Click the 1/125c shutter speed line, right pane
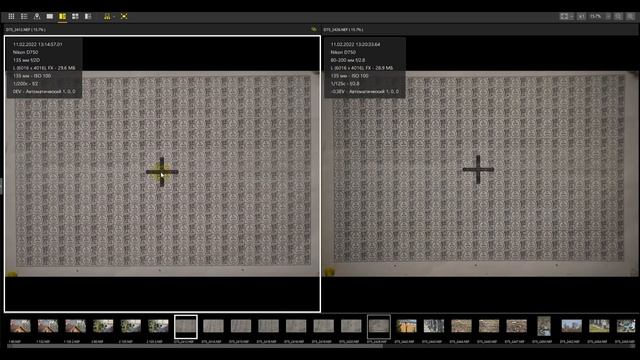This screenshot has height=360, width=640. pos(345,84)
